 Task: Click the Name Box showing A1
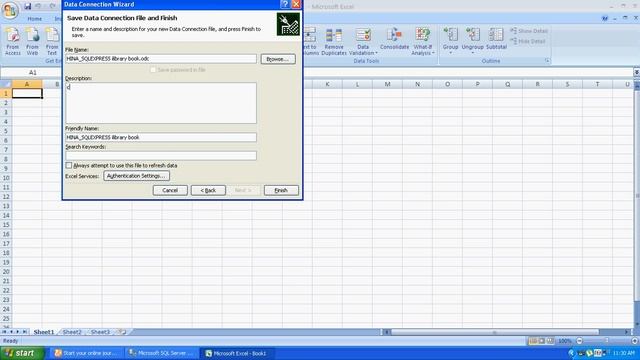pos(32,72)
